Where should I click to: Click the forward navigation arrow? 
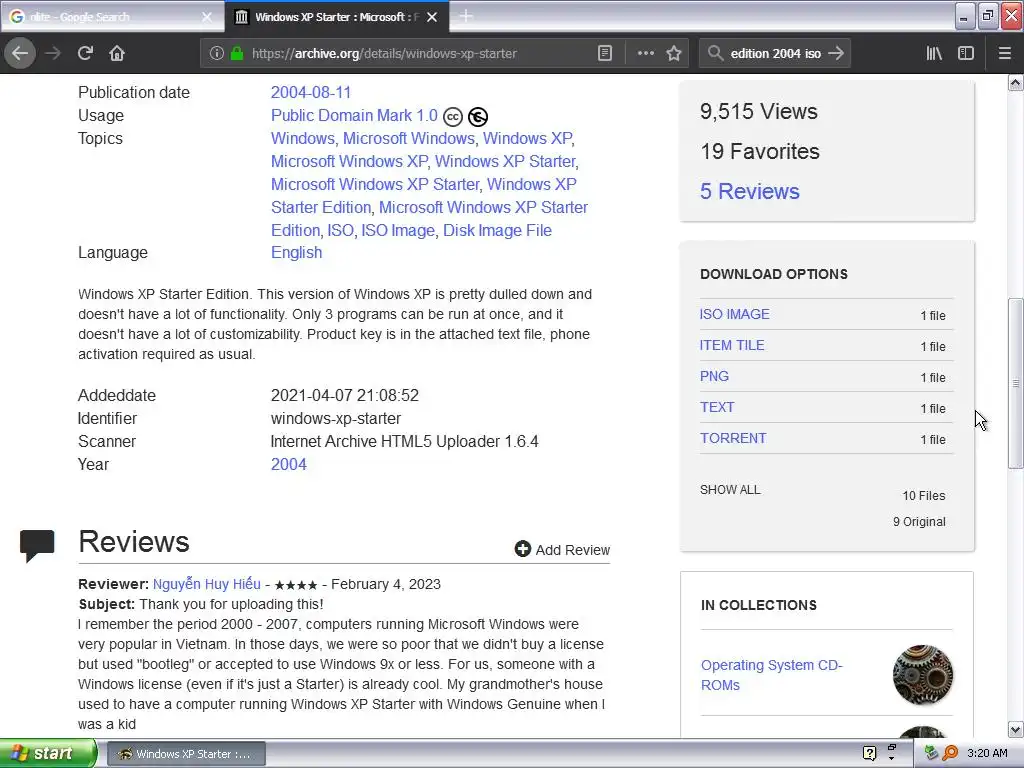pyautogui.click(x=53, y=53)
